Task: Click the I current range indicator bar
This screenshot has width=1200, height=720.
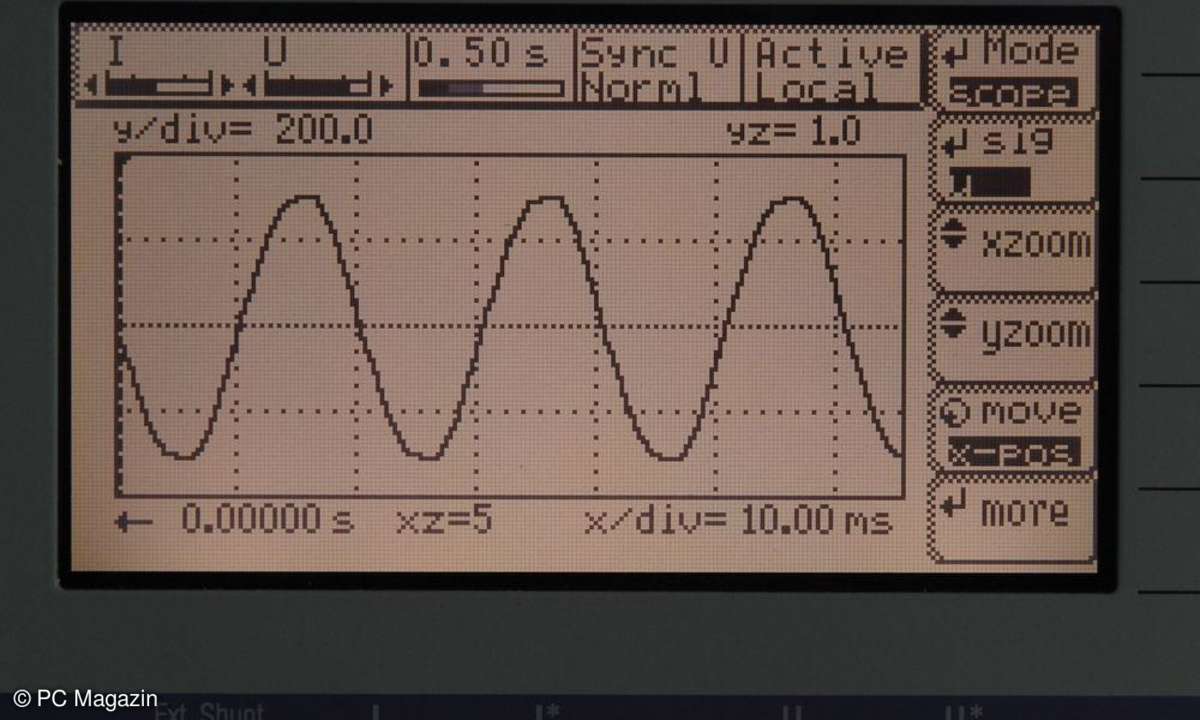Action: (x=160, y=87)
